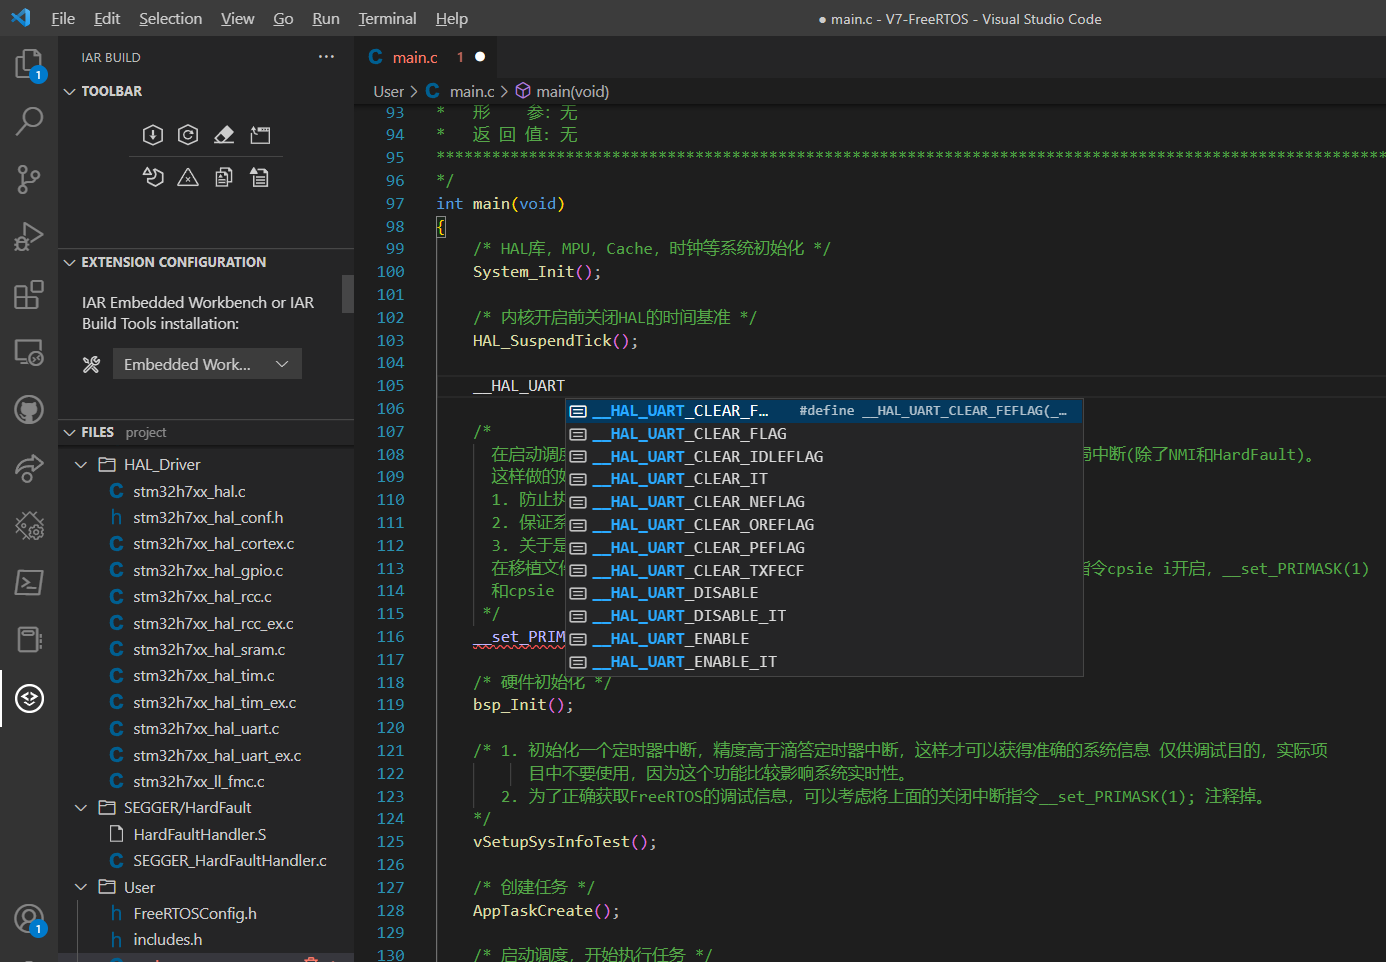Open the View menu
Image resolution: width=1386 pixels, height=962 pixels.
click(237, 18)
